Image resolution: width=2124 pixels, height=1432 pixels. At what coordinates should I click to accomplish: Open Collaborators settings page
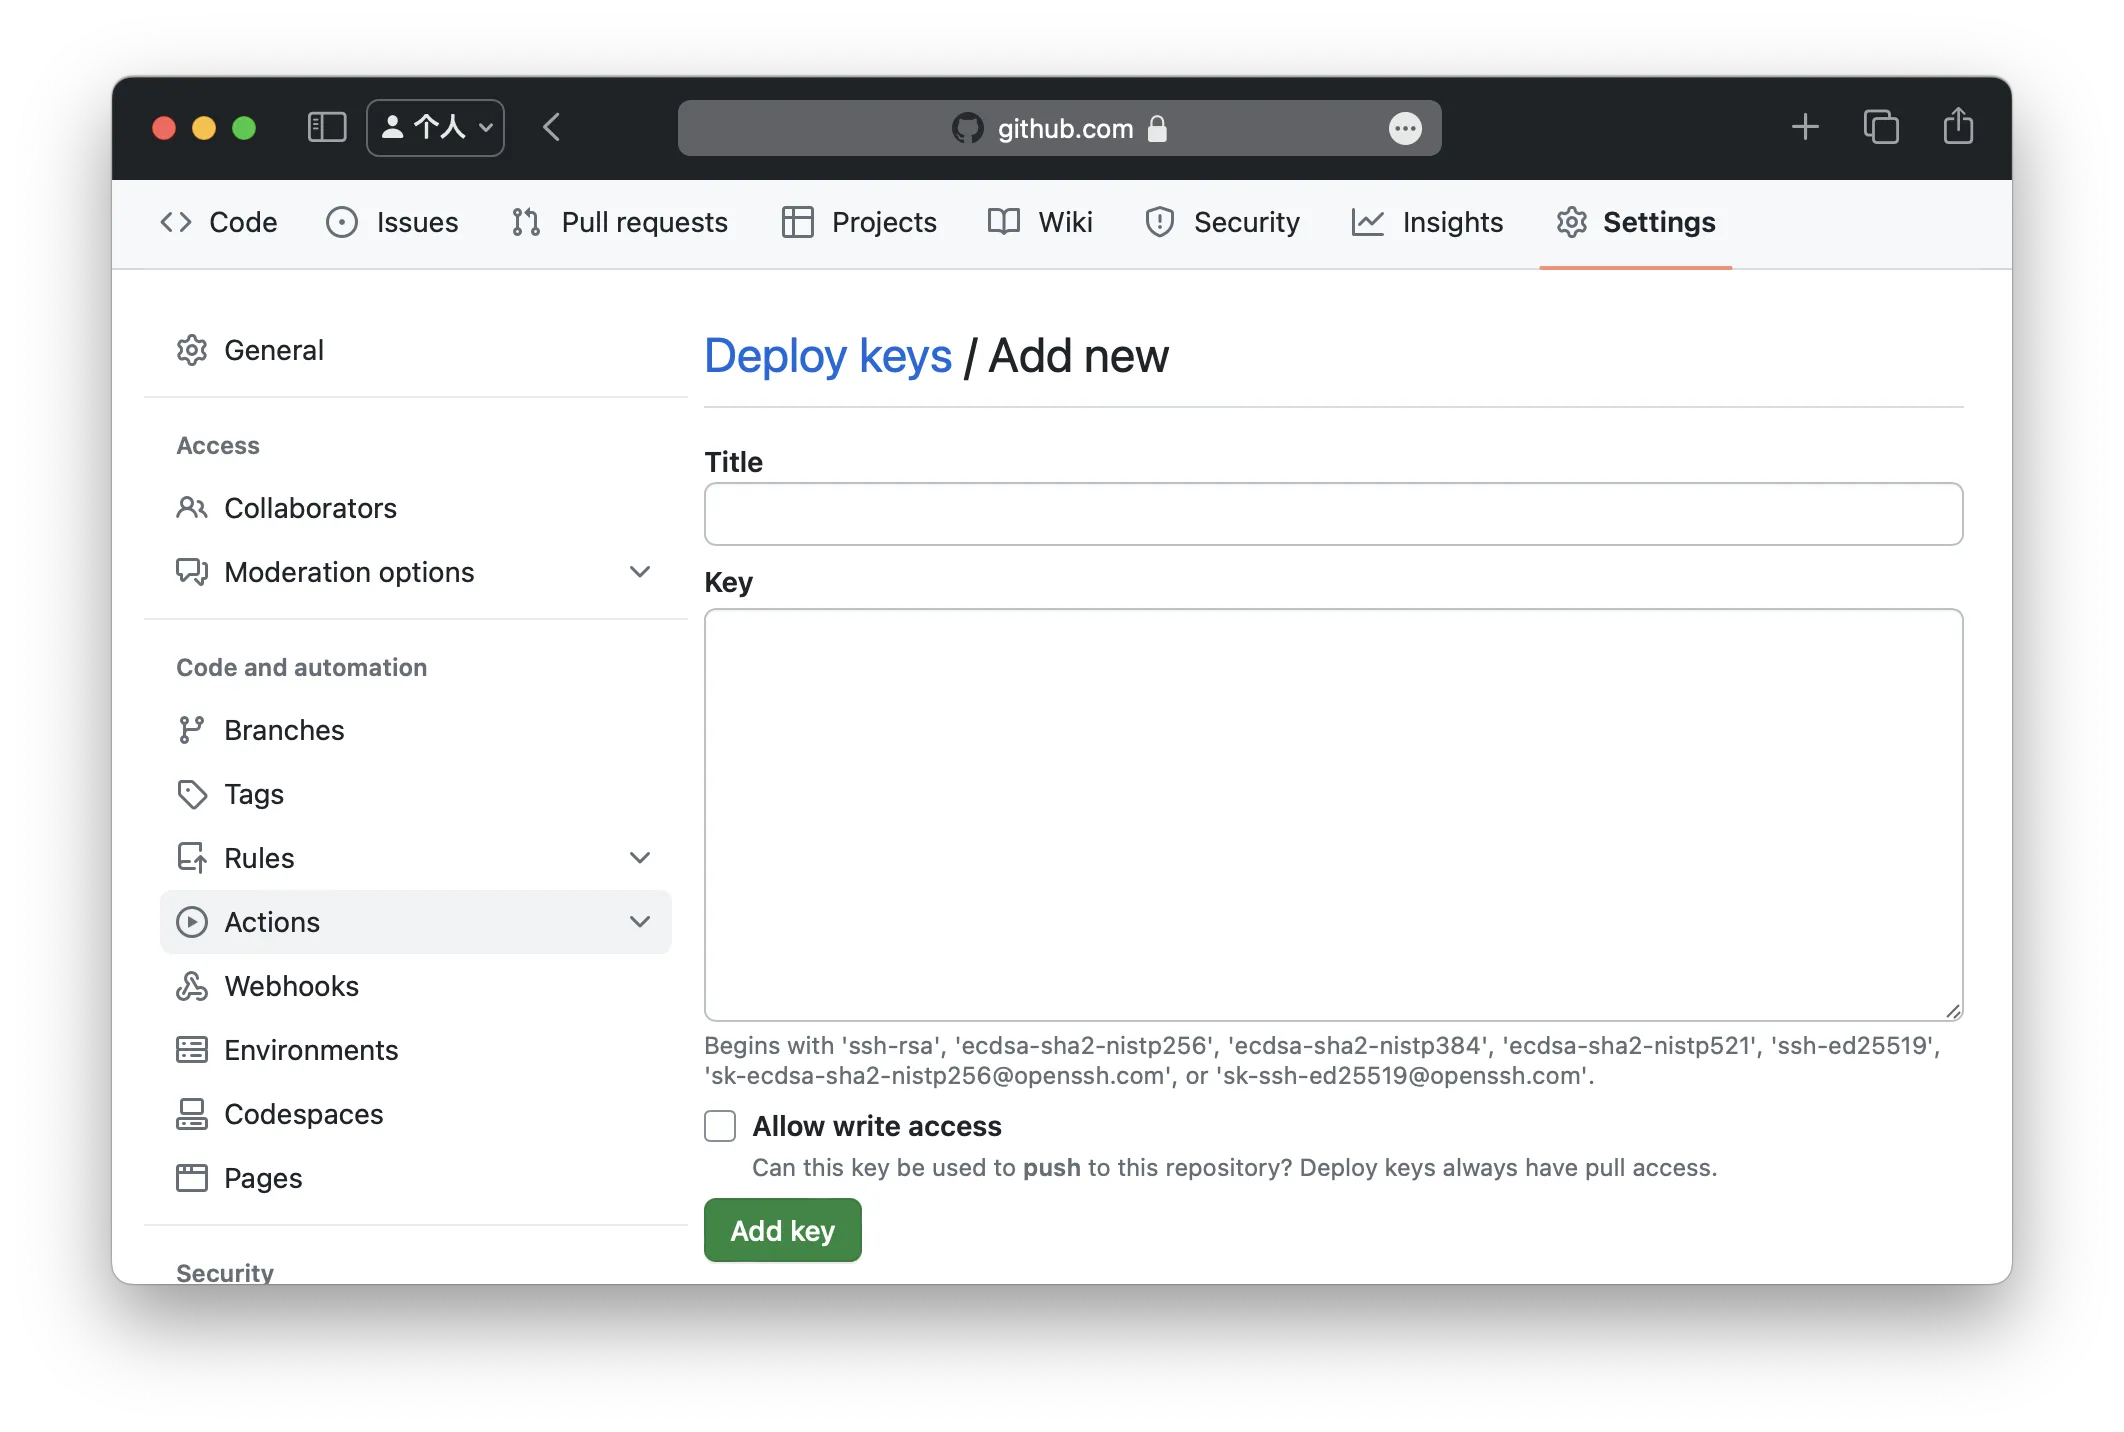click(x=310, y=507)
